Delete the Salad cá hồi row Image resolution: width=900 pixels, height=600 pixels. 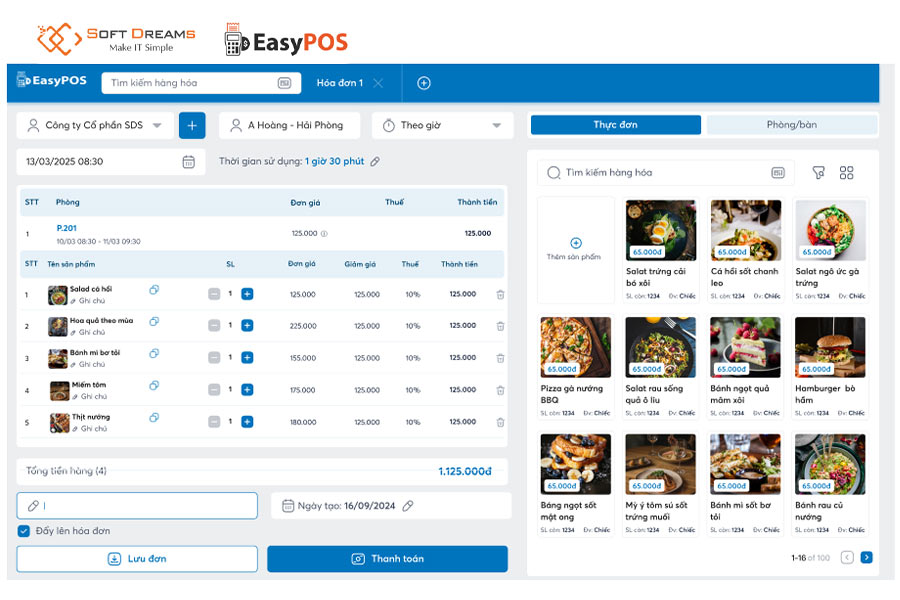(501, 295)
